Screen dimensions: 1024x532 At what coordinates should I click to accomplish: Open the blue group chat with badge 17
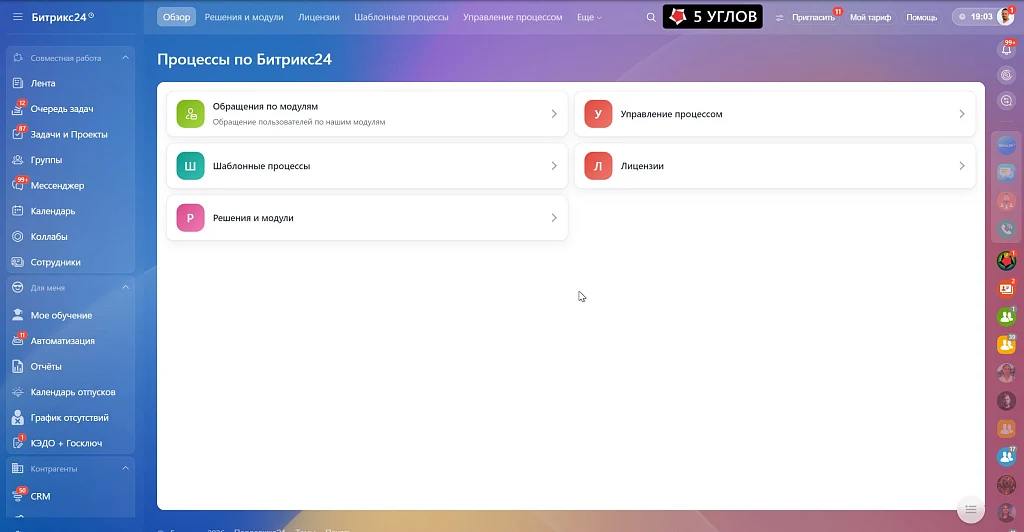pos(1006,457)
